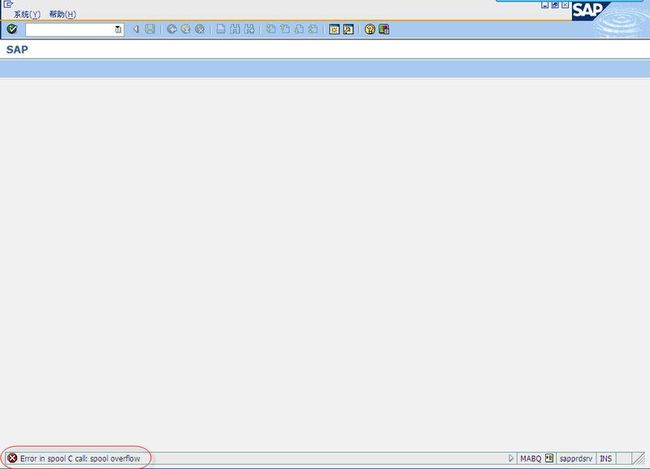Restore the SAP window size
Screen dimensions: 650x469
pos(555,5)
